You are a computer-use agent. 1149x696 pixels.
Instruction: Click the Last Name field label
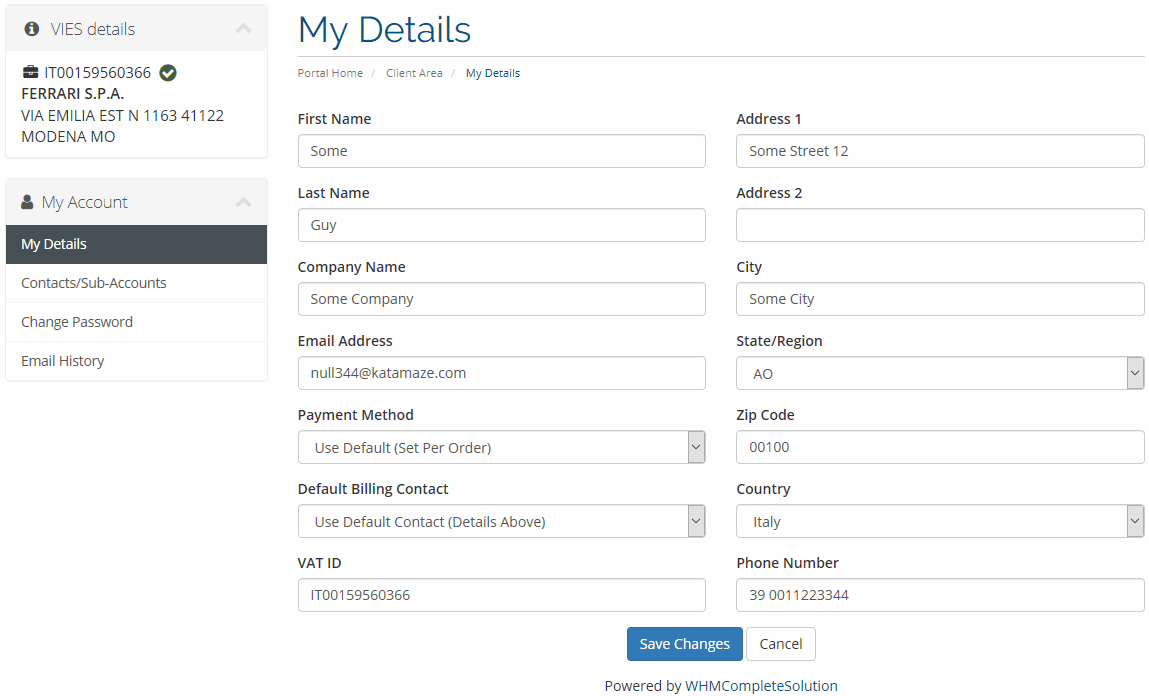pos(333,193)
